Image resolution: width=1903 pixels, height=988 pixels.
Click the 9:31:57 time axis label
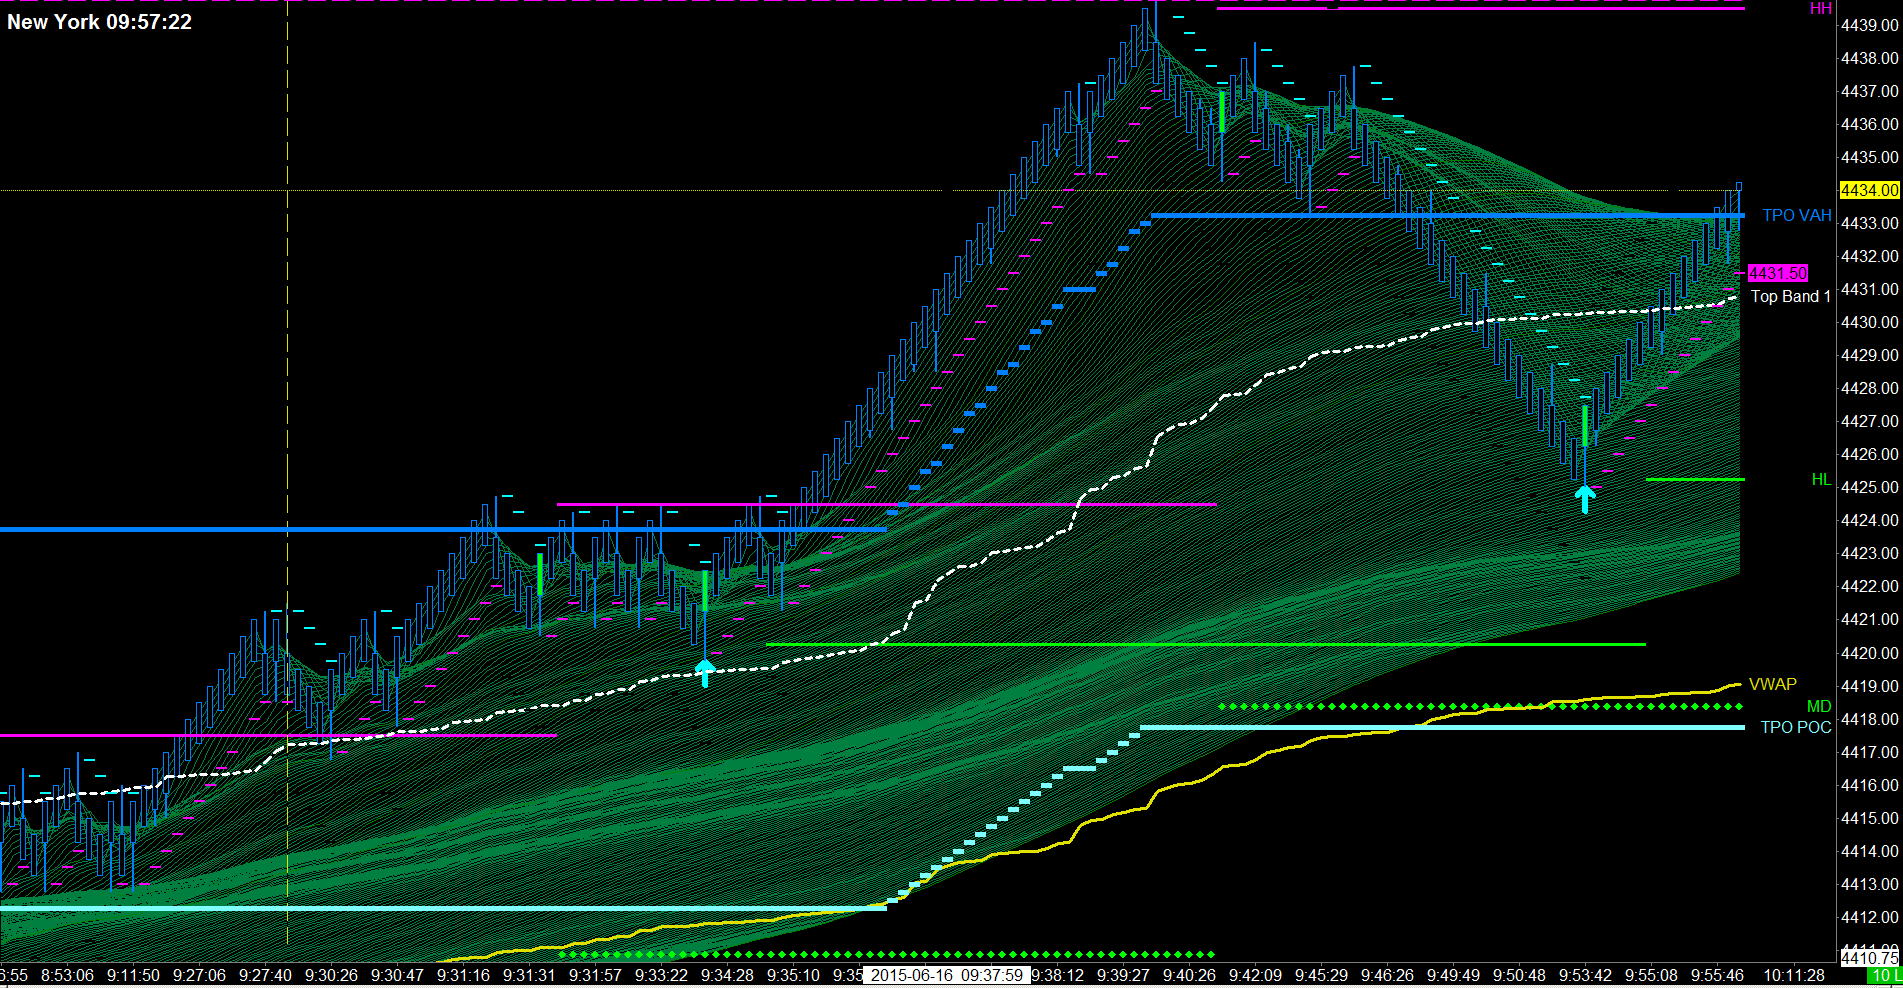(x=595, y=975)
